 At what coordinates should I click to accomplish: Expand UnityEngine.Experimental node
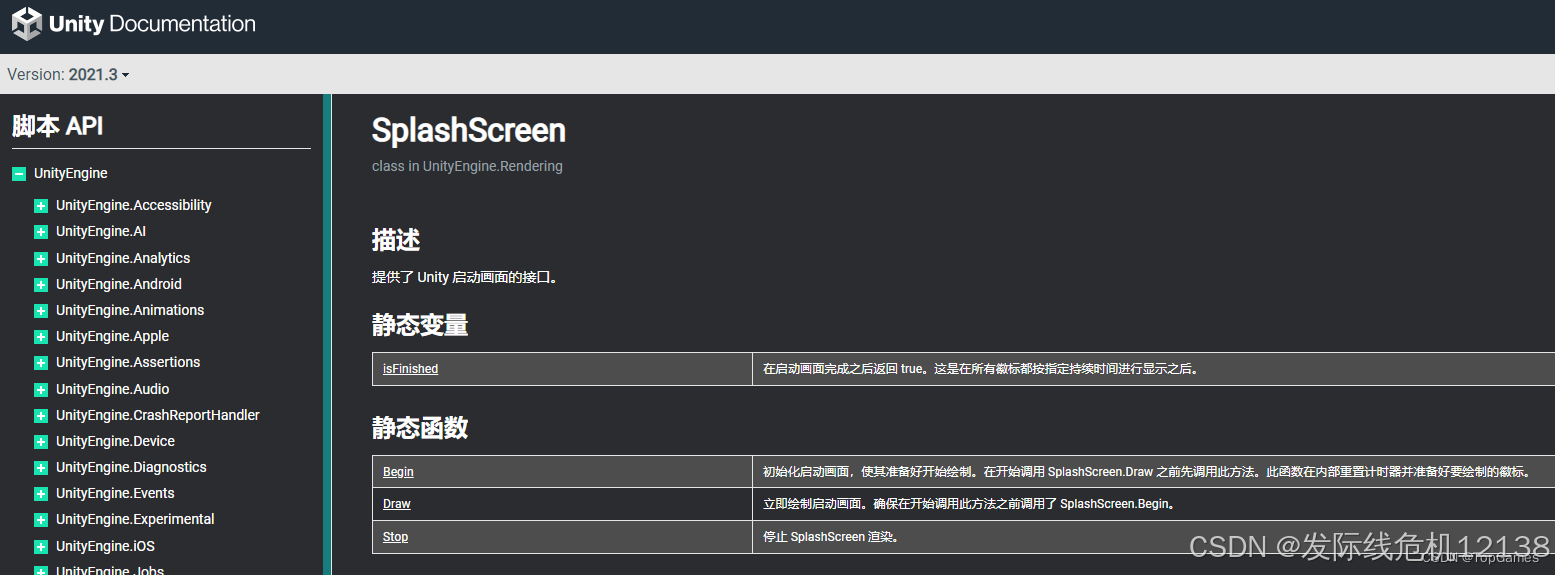point(41,520)
